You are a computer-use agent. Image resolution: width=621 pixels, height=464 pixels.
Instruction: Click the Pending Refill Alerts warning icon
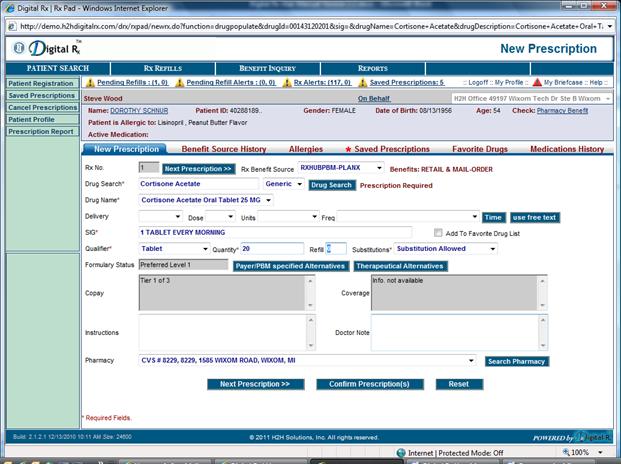[x=180, y=83]
